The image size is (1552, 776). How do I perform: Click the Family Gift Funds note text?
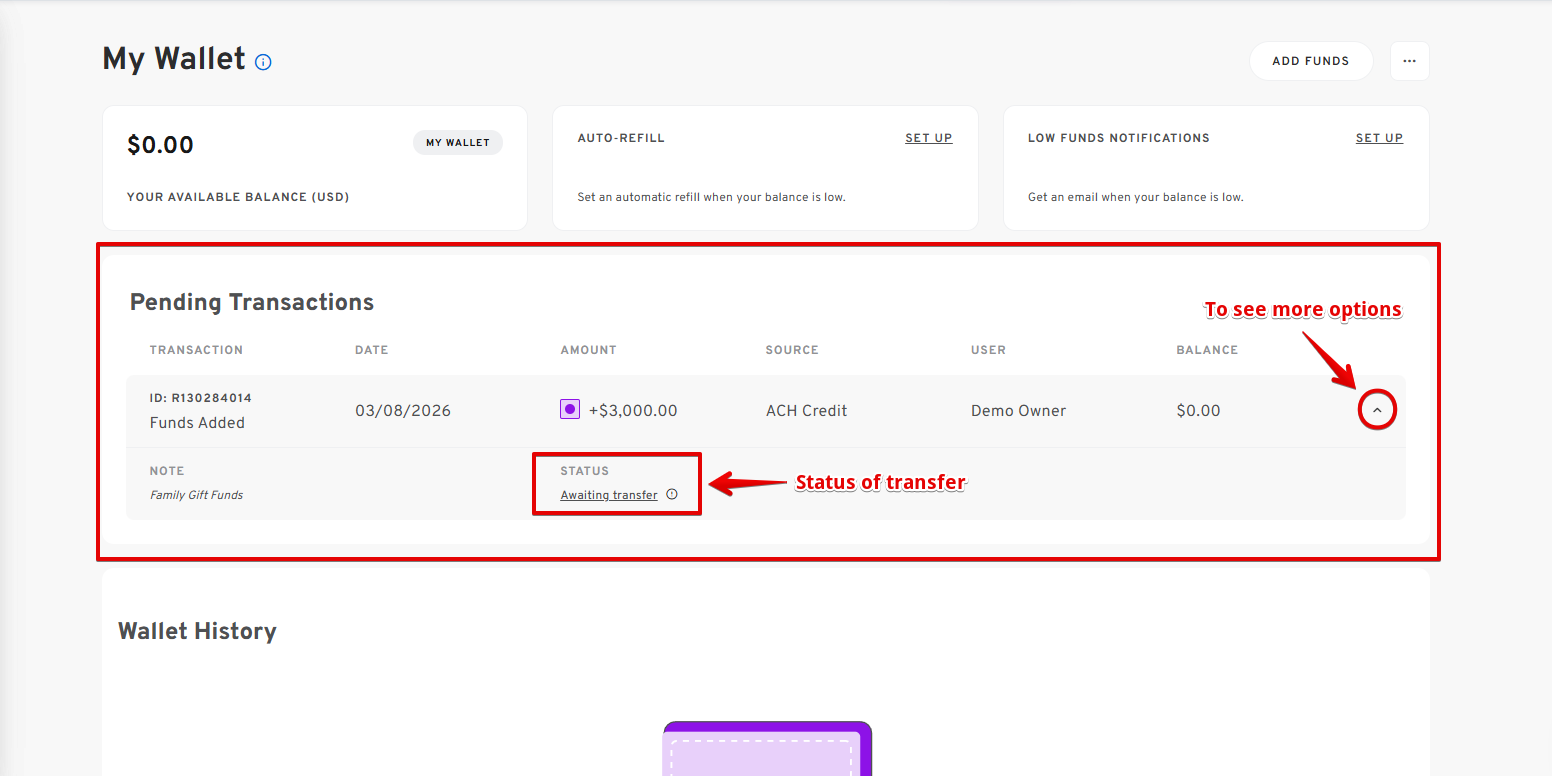click(196, 495)
